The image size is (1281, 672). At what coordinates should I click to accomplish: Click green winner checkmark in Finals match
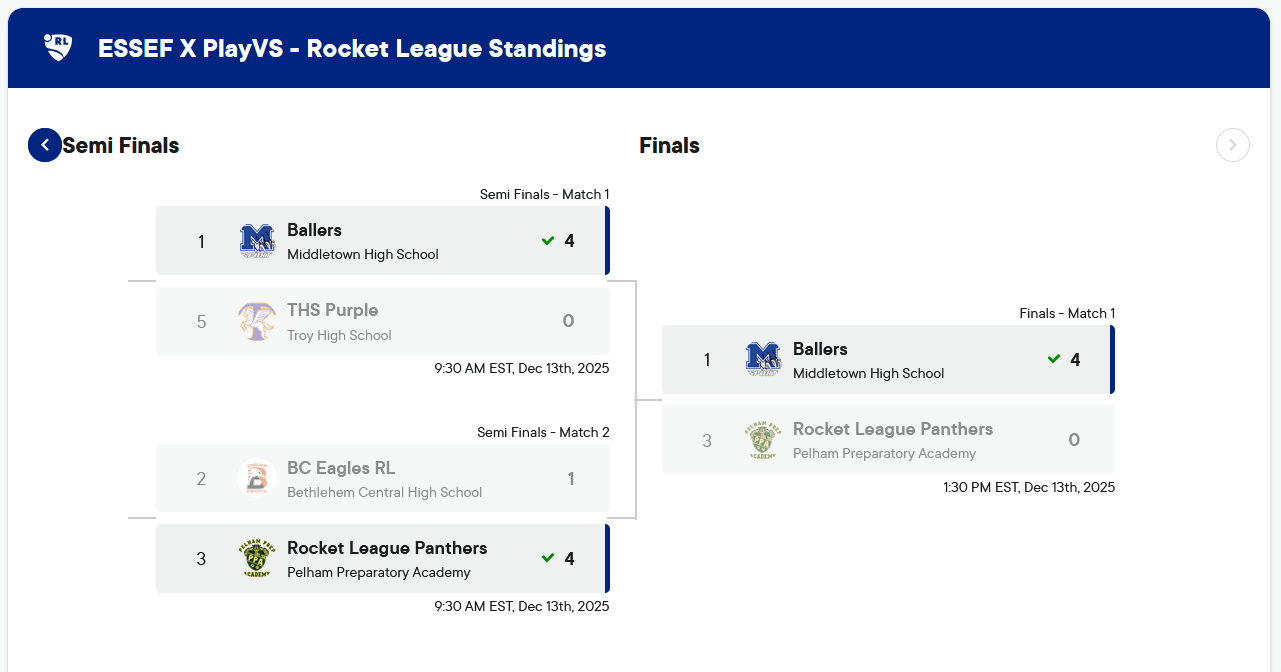point(1054,360)
